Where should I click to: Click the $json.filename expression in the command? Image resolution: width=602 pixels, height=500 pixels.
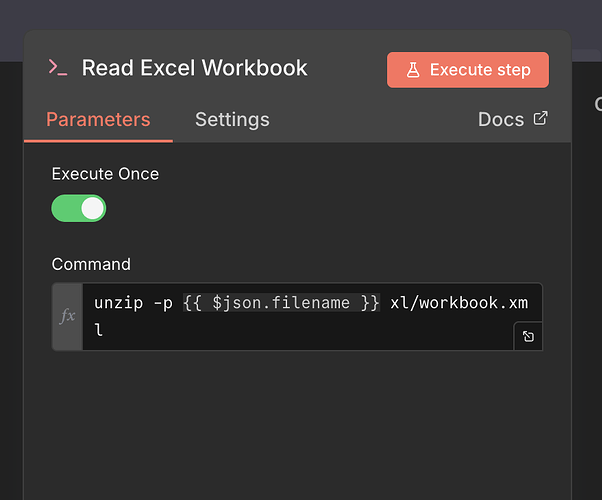[281, 303]
